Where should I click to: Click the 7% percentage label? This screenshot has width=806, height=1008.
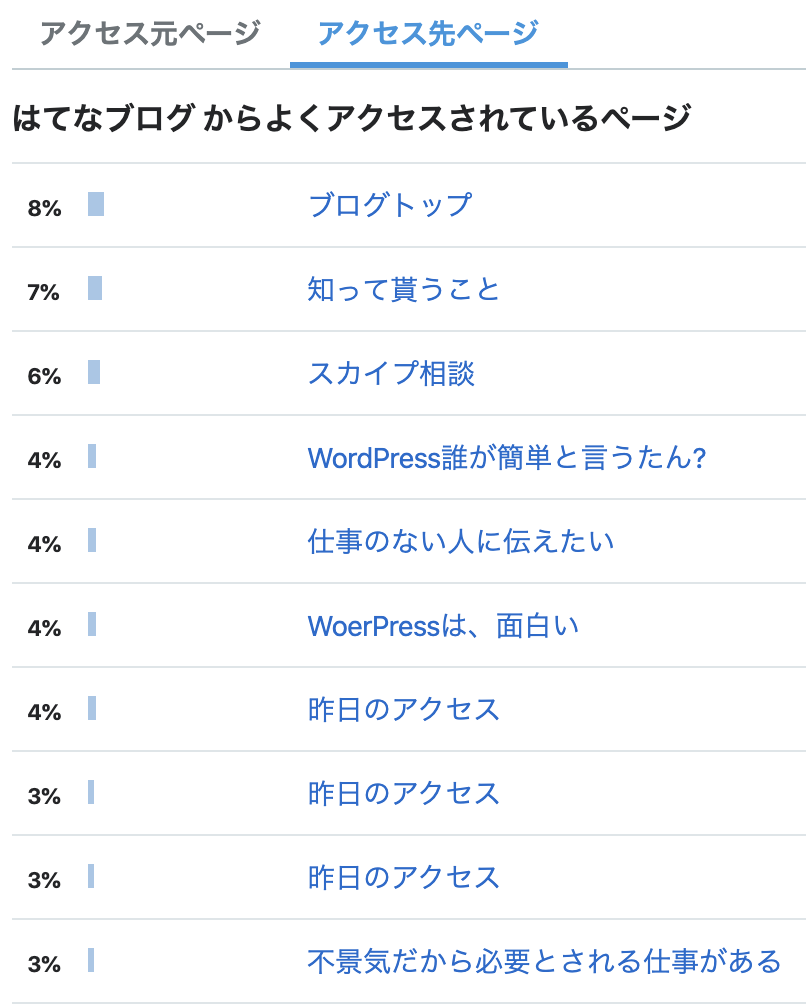43,292
